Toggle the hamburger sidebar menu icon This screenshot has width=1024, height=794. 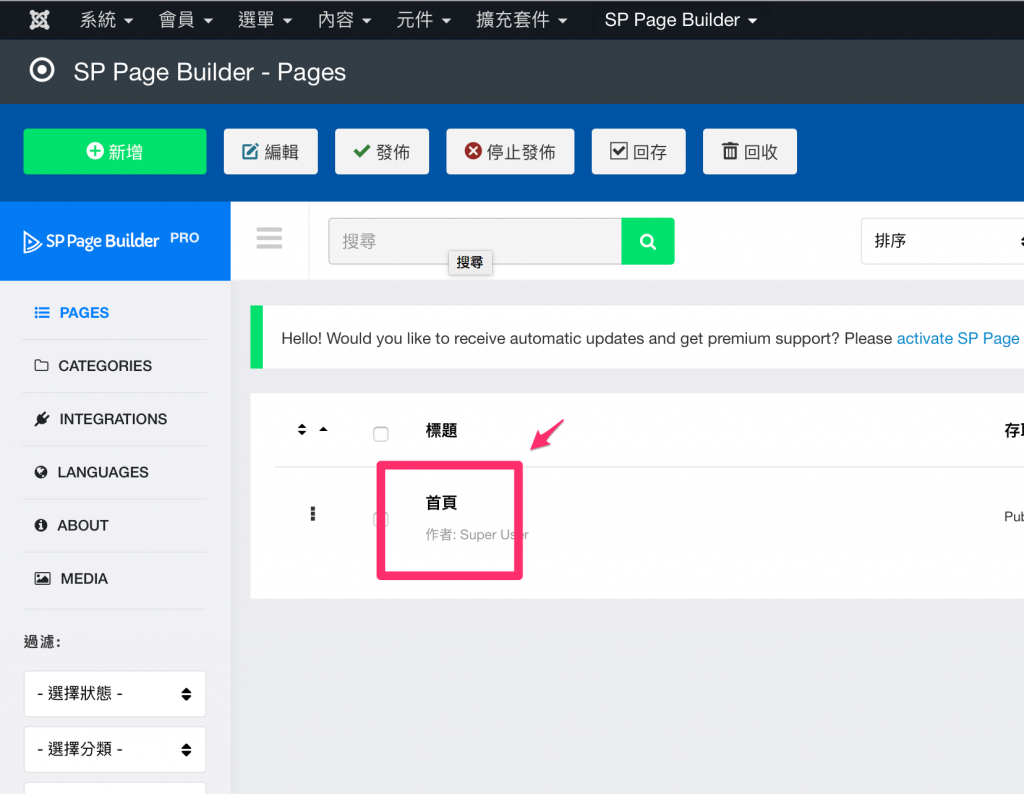click(x=269, y=238)
